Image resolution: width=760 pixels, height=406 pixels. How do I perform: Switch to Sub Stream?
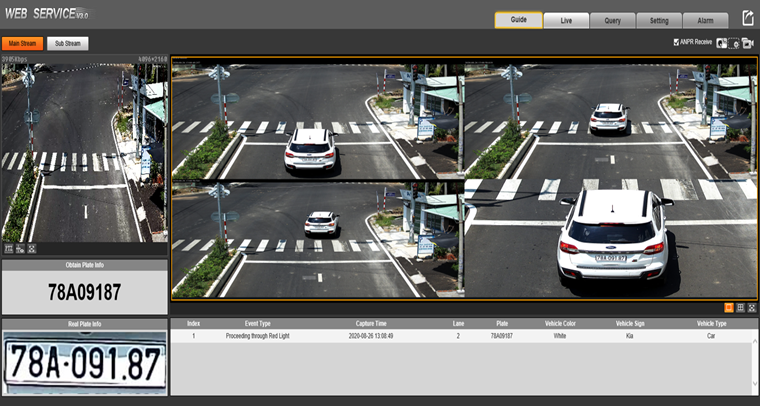pyautogui.click(x=67, y=44)
